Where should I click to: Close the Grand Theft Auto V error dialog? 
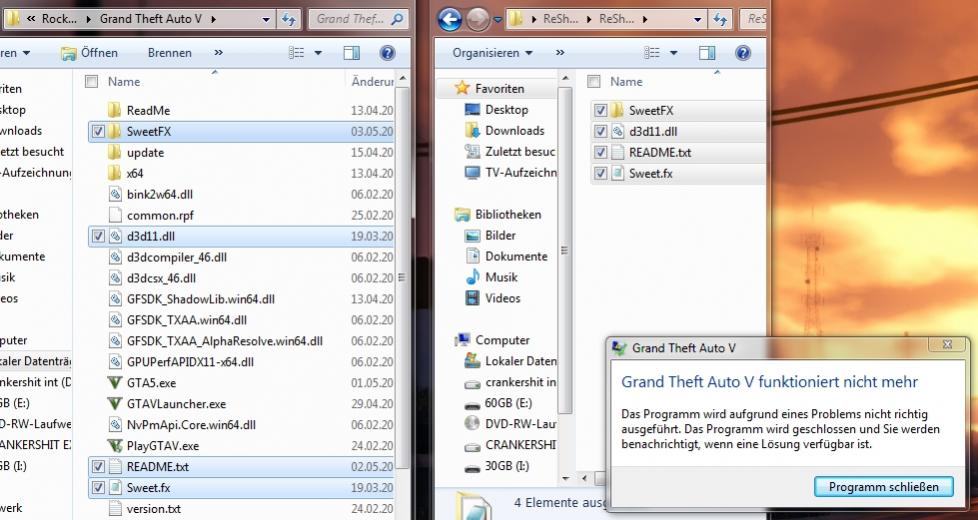(x=947, y=345)
